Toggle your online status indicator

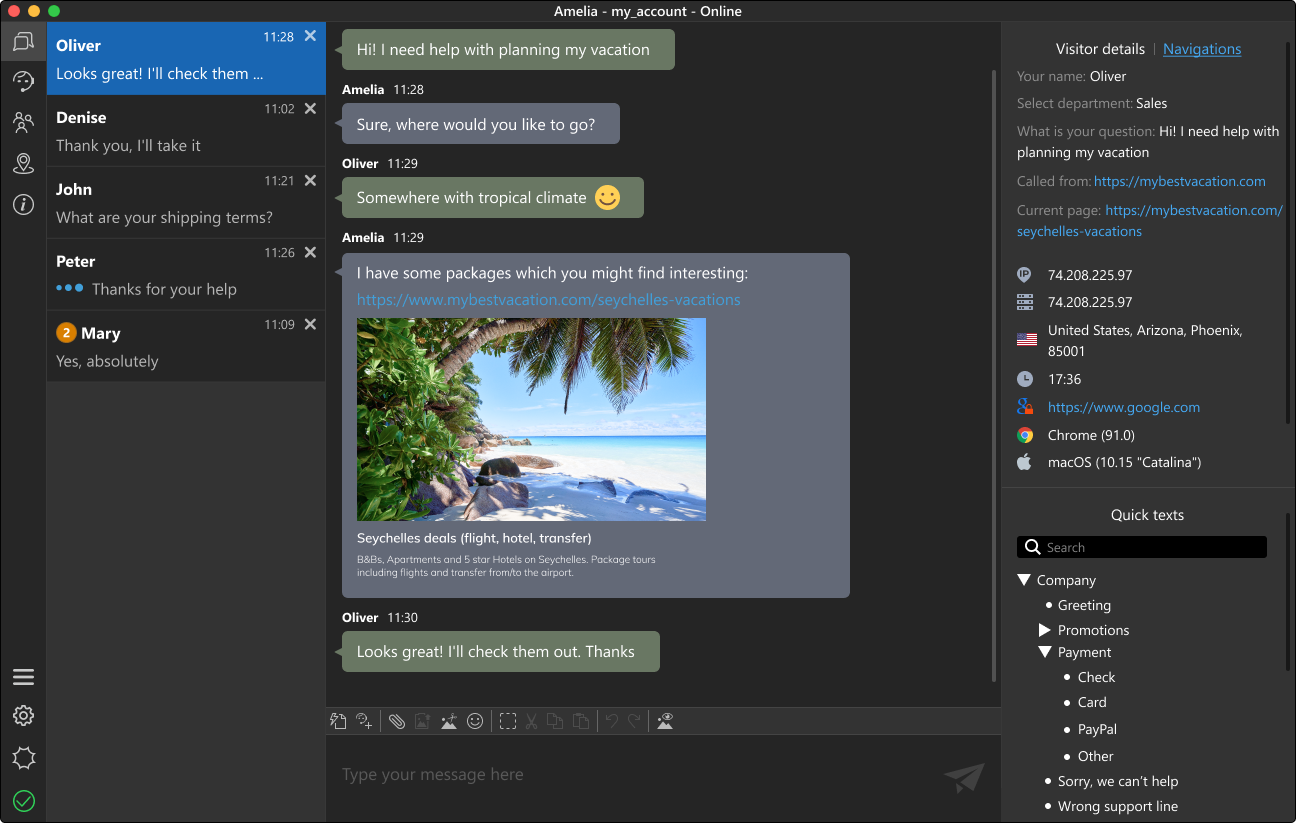point(23,800)
